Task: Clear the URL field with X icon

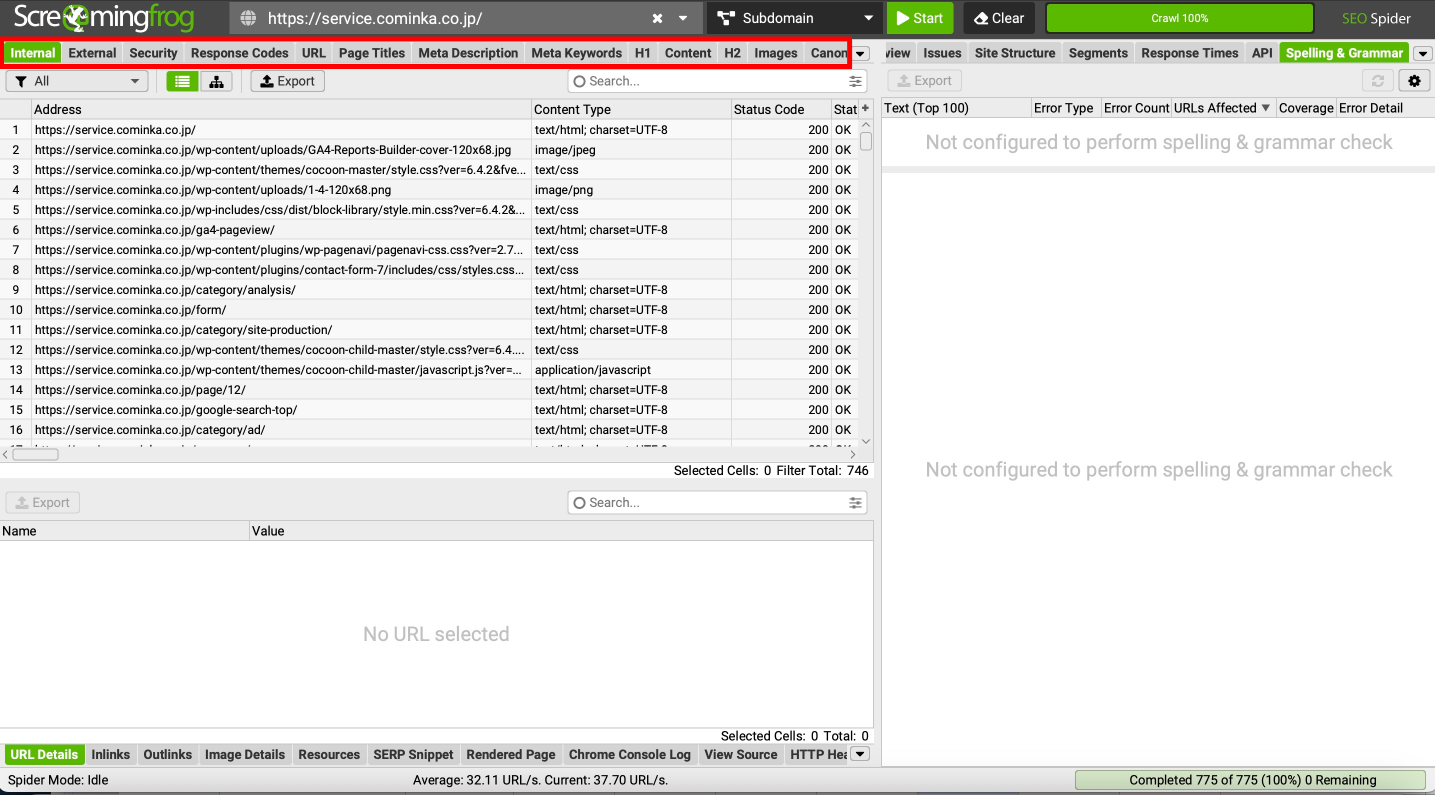Action: click(x=657, y=18)
